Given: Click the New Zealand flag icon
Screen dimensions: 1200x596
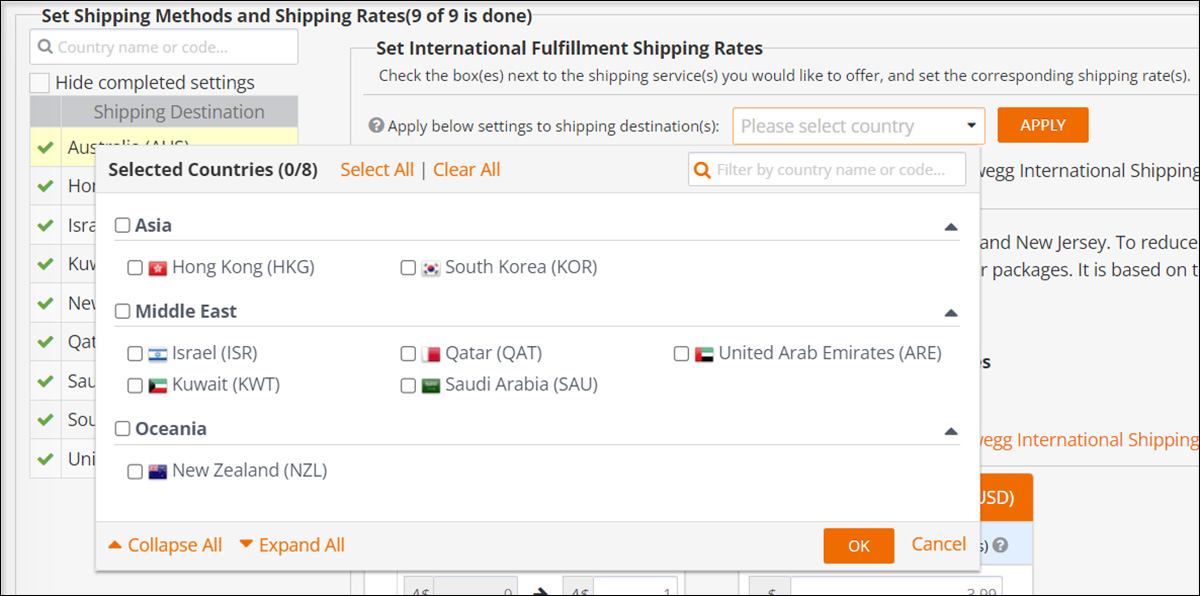Looking at the screenshot, I should [x=157, y=471].
